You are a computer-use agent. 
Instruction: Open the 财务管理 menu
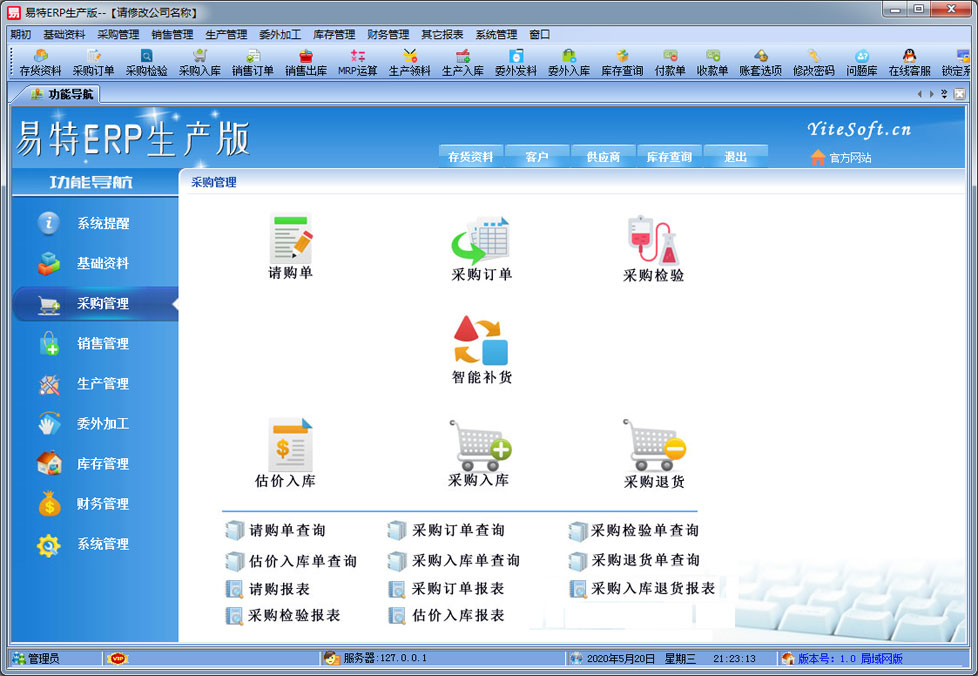pyautogui.click(x=387, y=34)
